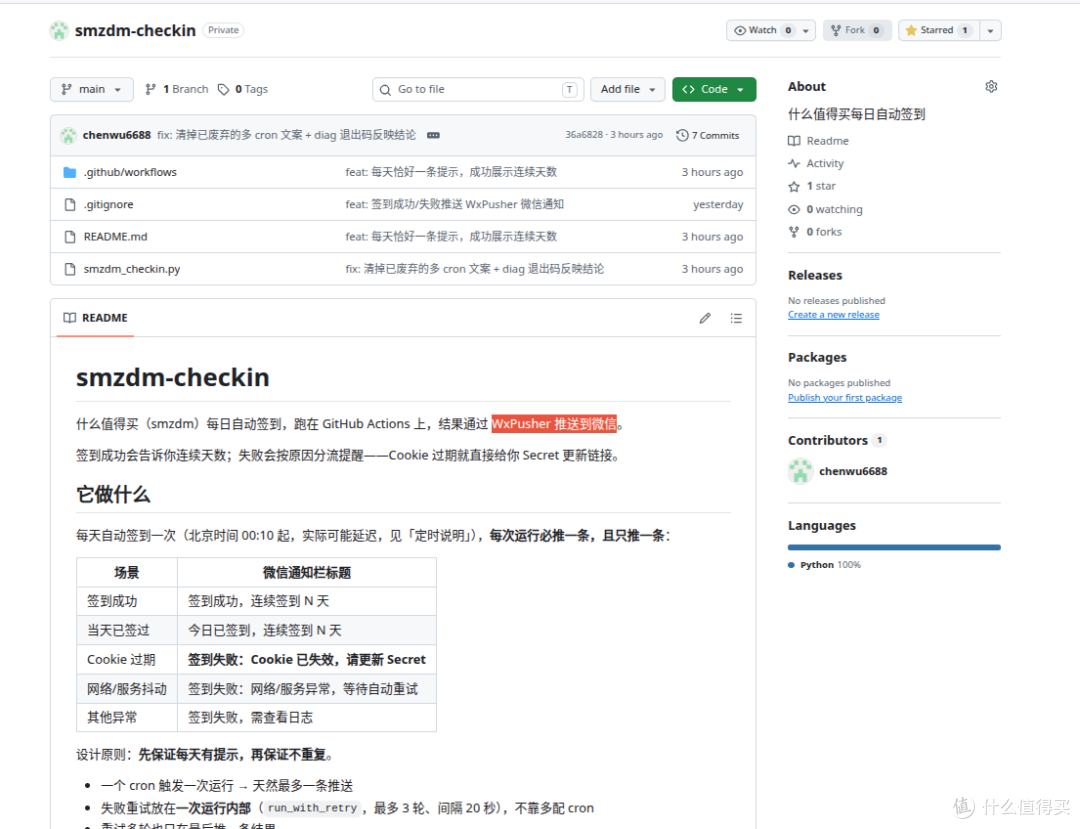This screenshot has height=829, width=1080.
Task: Click the README book icon in tab
Action: [x=70, y=317]
